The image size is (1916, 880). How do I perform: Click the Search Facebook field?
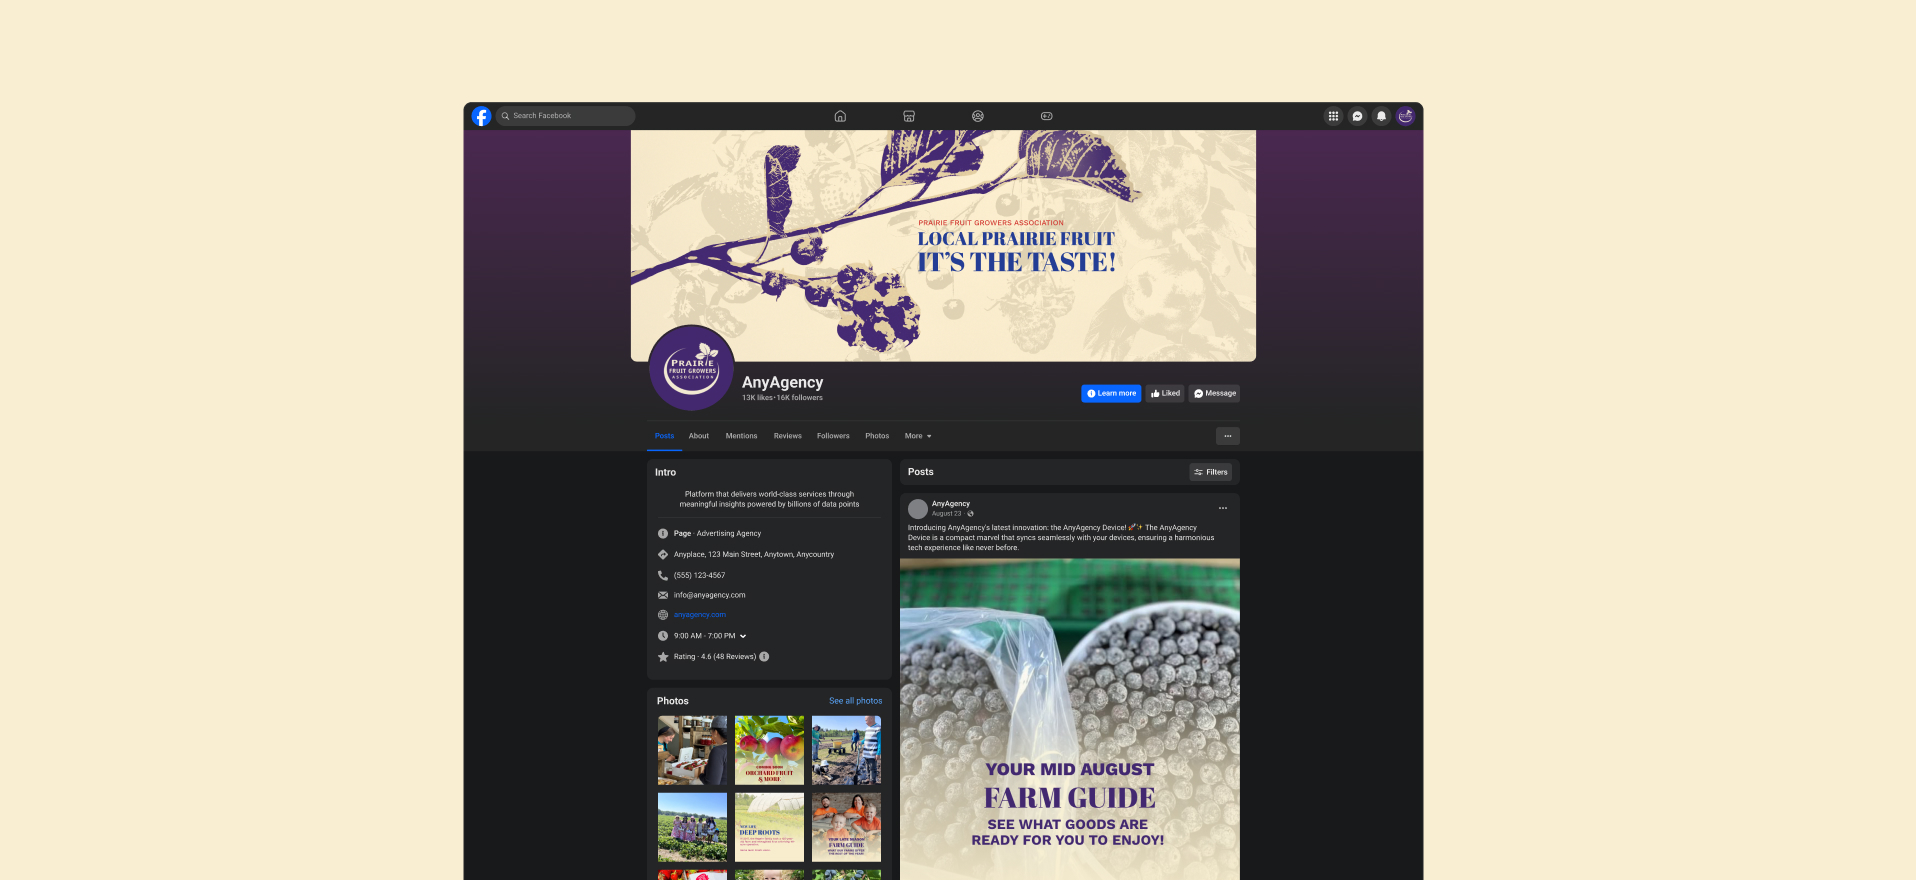[566, 116]
